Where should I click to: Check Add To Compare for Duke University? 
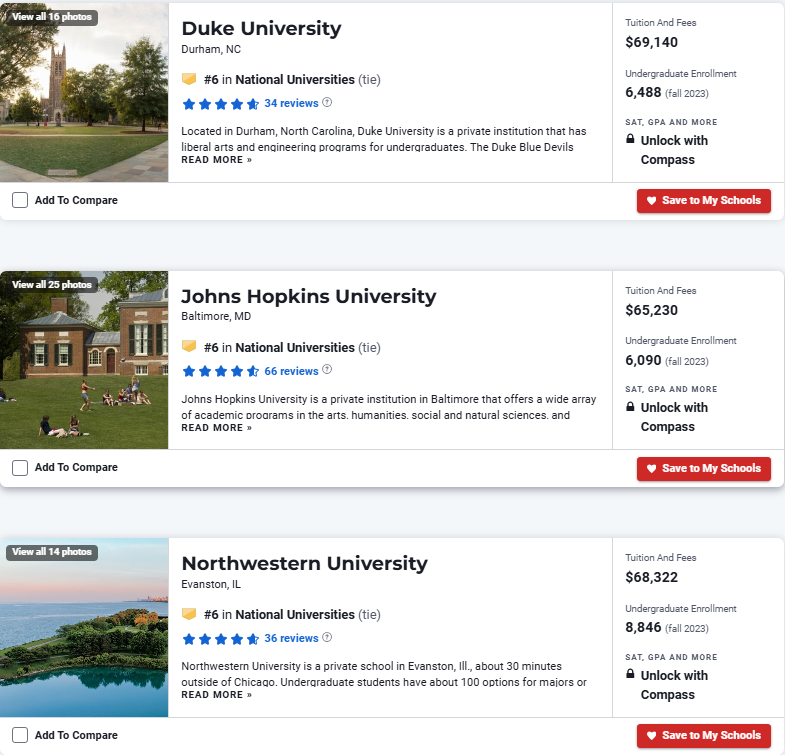tap(20, 200)
